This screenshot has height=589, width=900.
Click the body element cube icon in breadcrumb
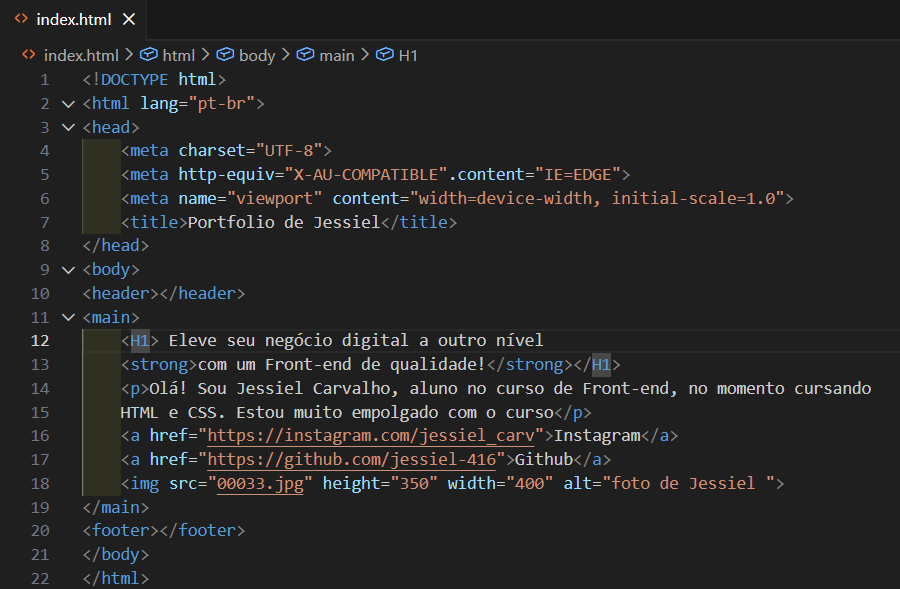click(x=225, y=55)
